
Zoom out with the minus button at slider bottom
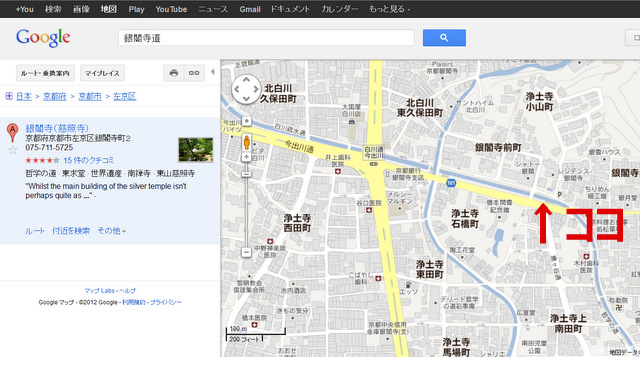(x=246, y=252)
